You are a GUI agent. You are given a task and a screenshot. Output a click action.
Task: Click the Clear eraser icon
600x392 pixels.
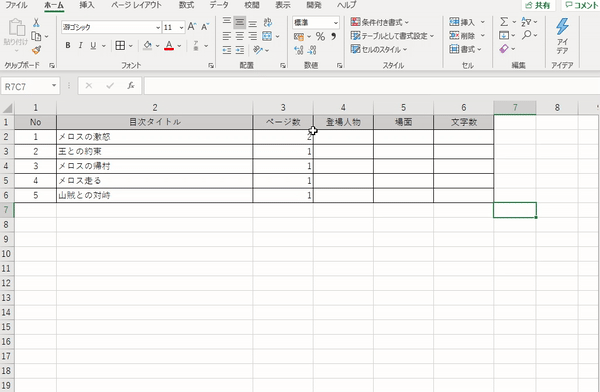click(x=504, y=49)
